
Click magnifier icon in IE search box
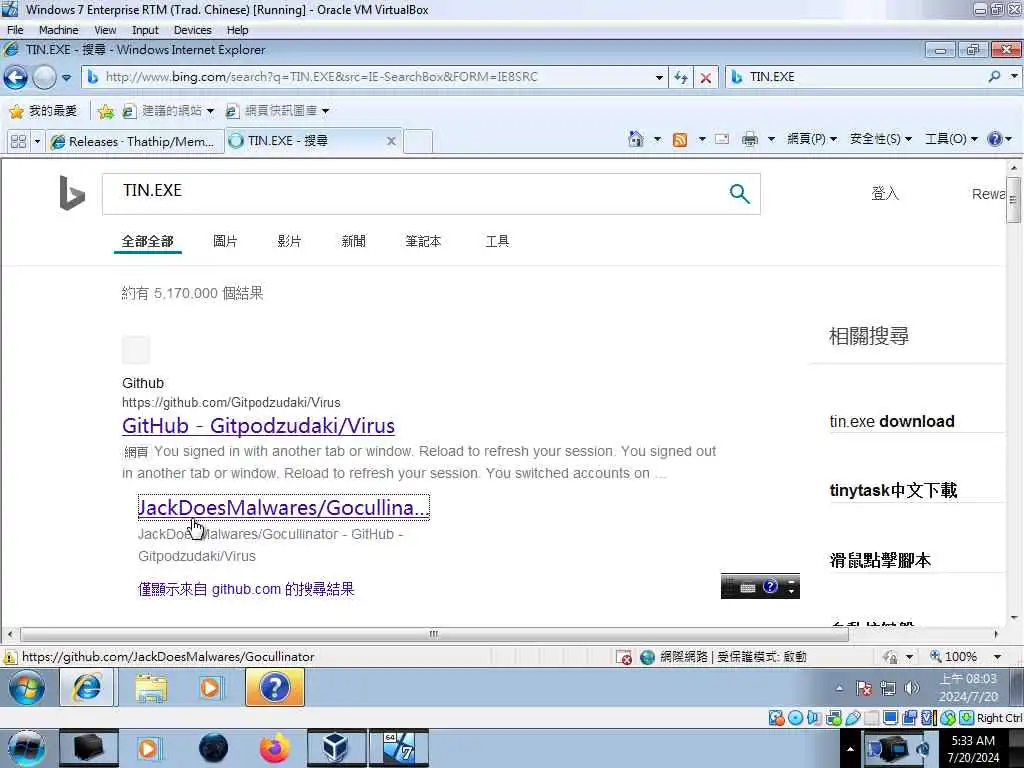(994, 77)
